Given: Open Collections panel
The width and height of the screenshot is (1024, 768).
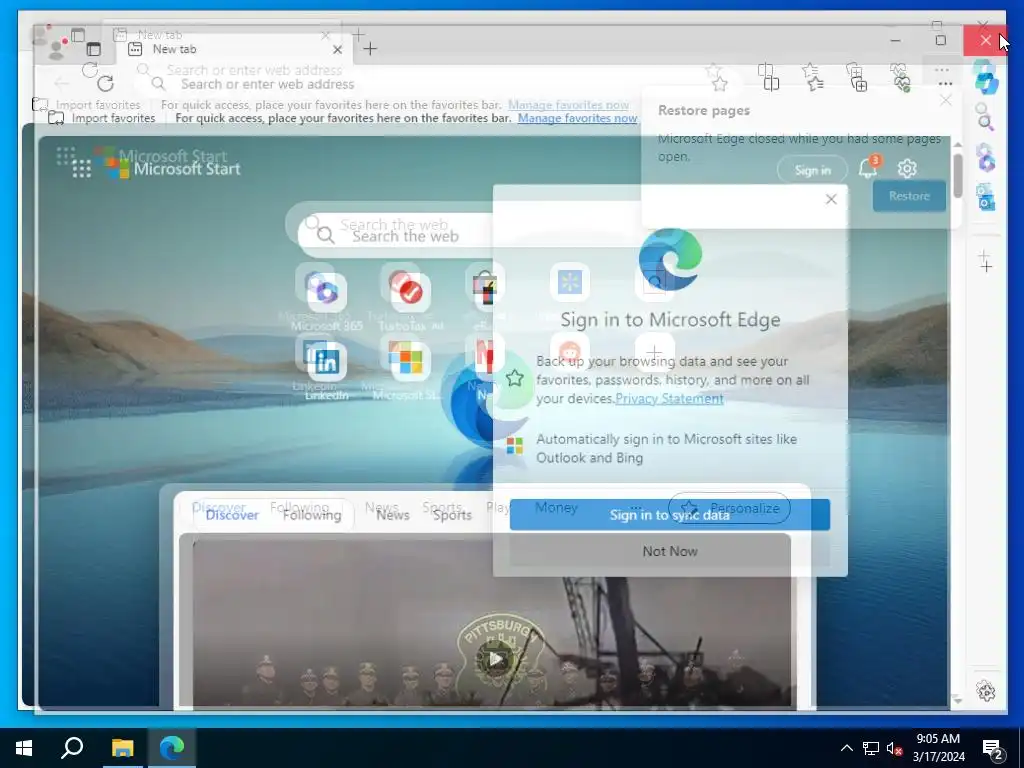Looking at the screenshot, I should click(859, 84).
